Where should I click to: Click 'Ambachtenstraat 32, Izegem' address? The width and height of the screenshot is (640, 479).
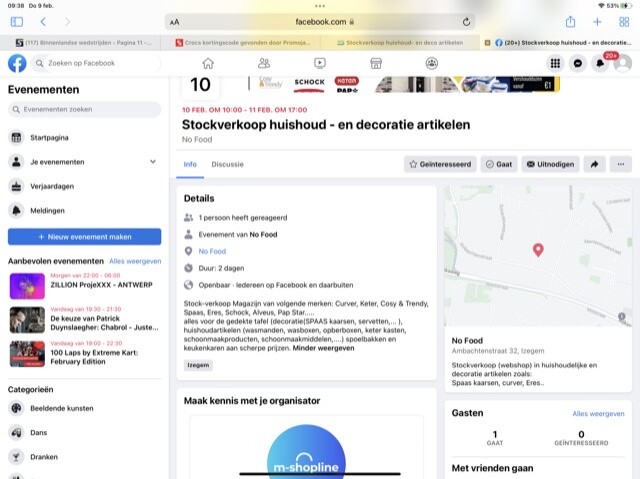tap(498, 351)
